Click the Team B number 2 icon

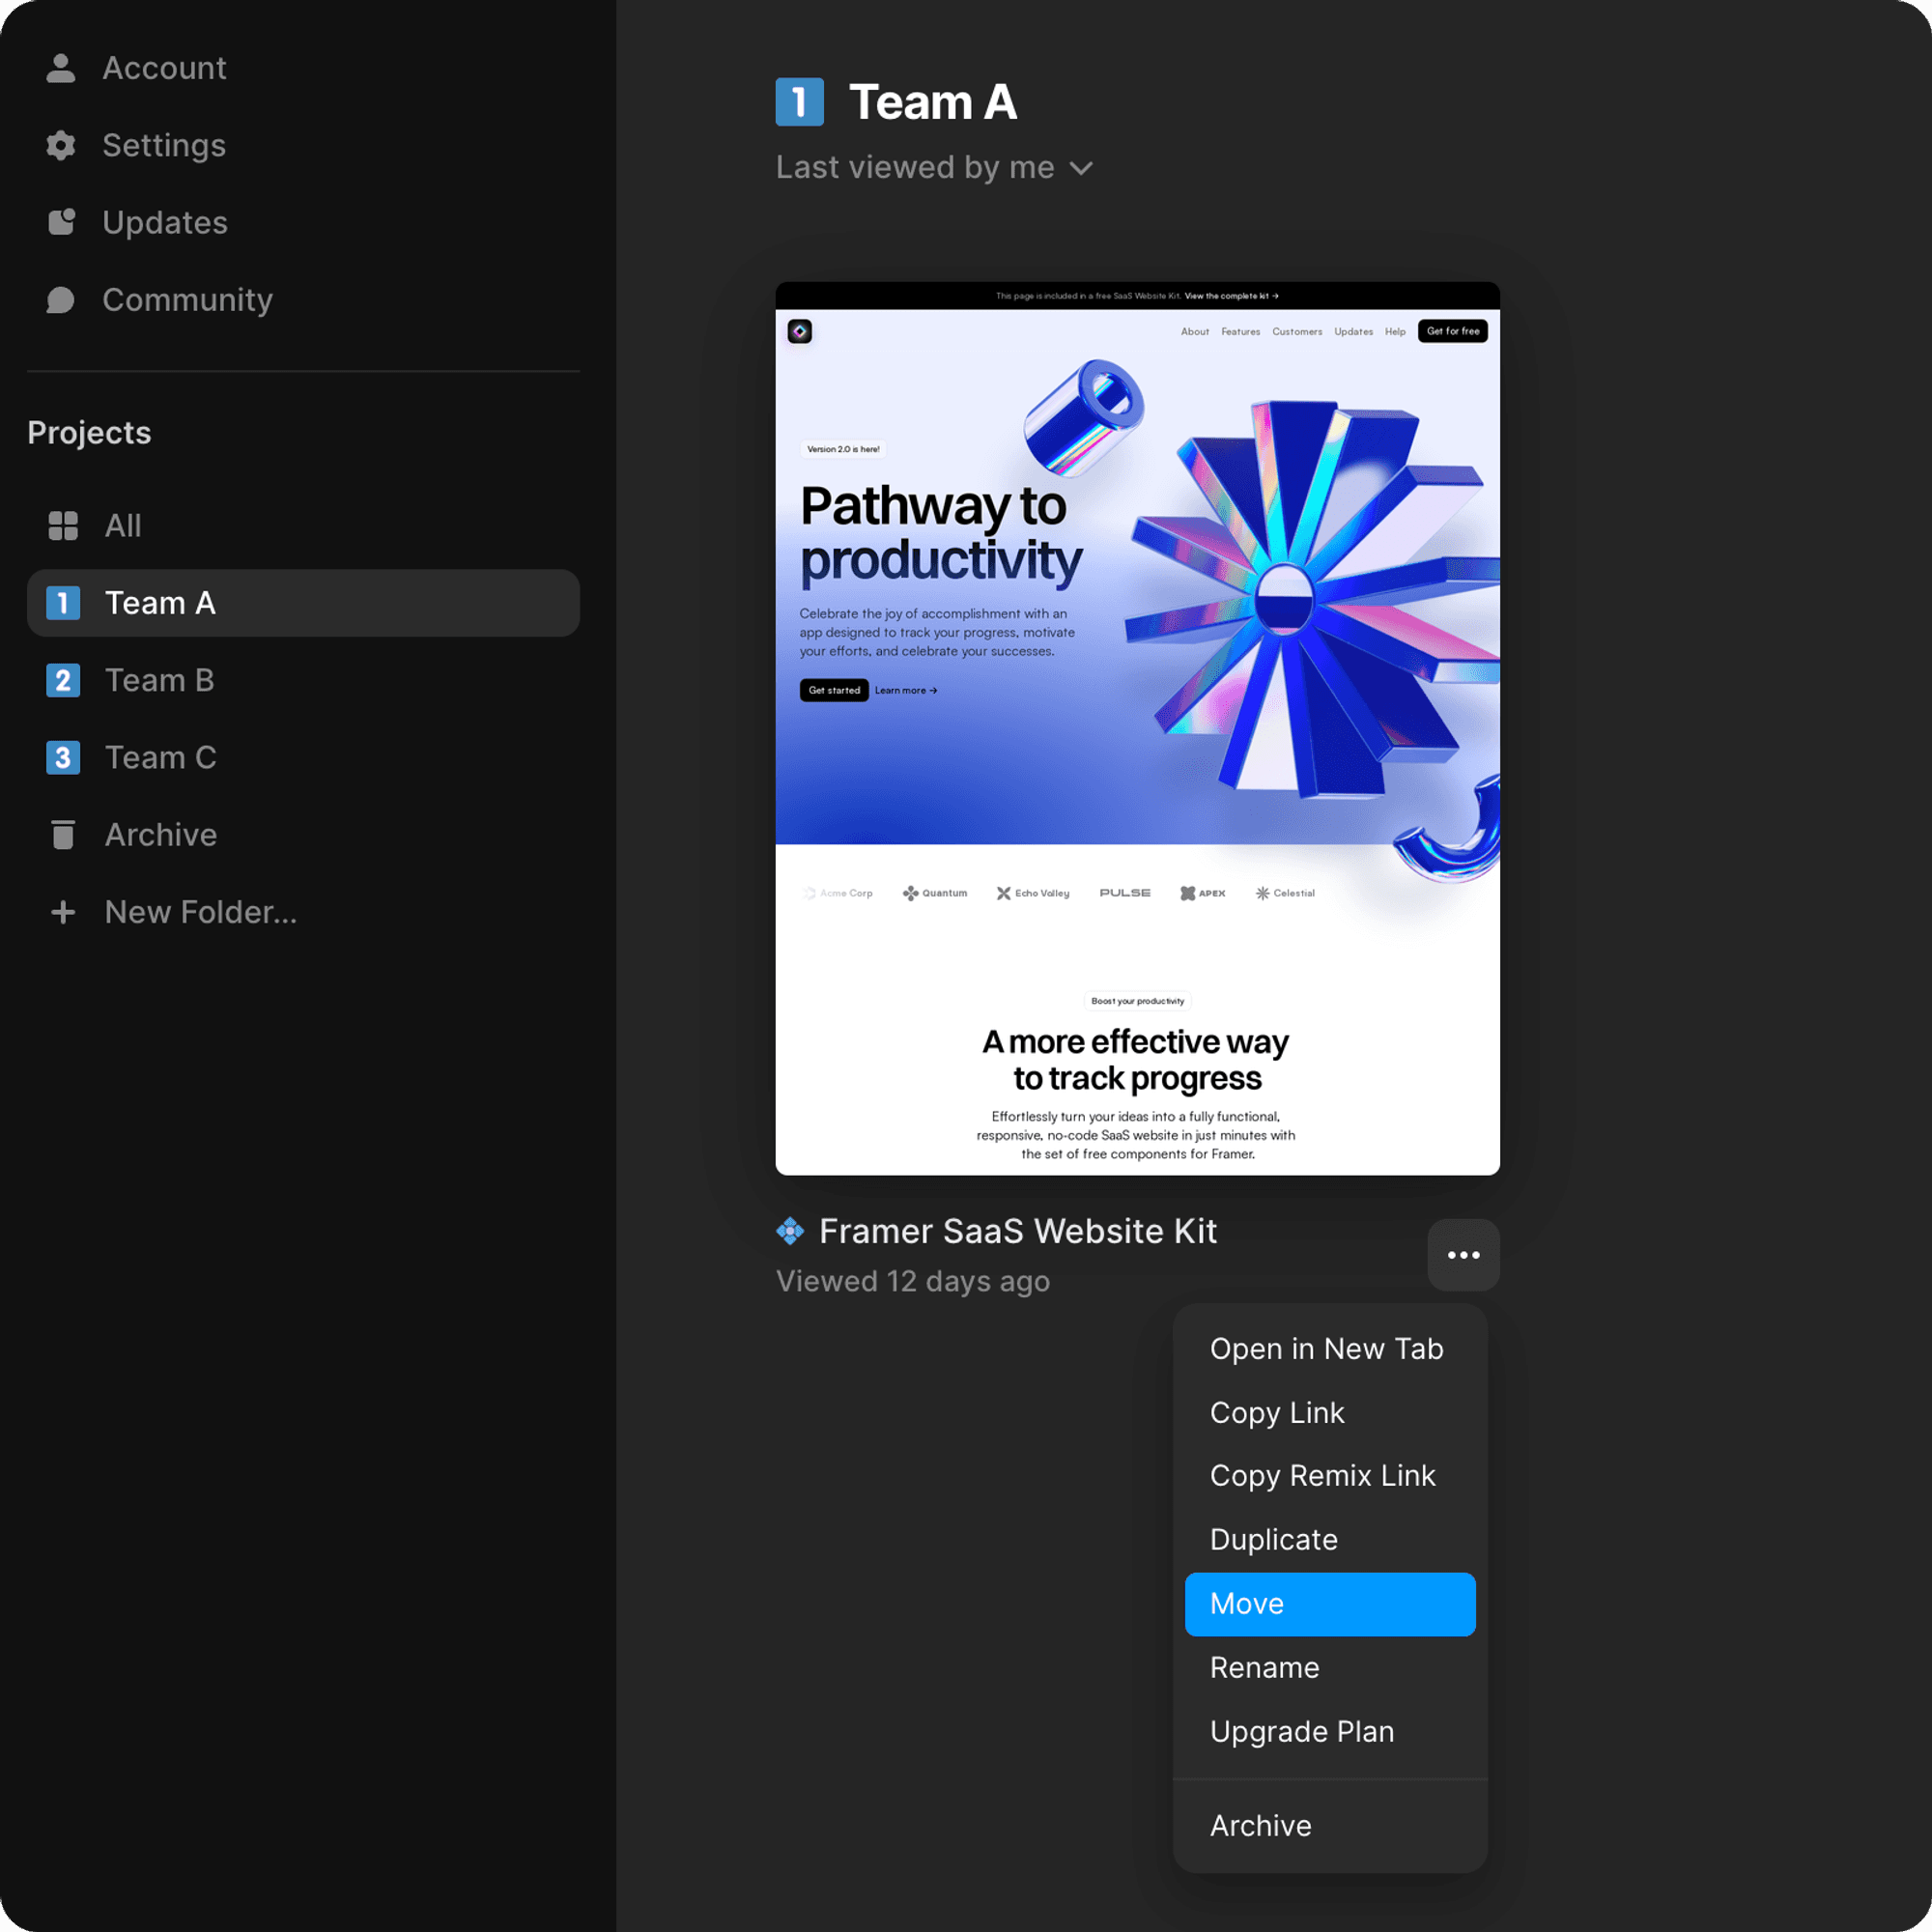(x=63, y=680)
